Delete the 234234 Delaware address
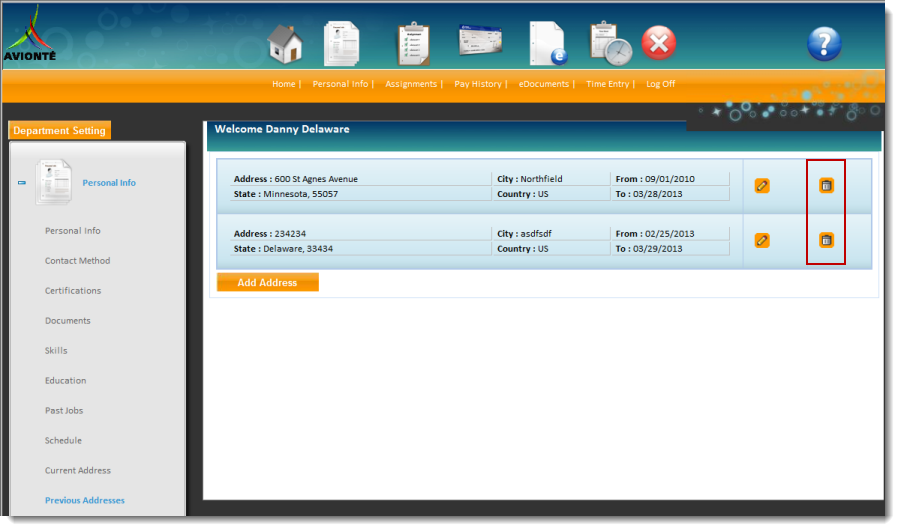 coord(826,240)
